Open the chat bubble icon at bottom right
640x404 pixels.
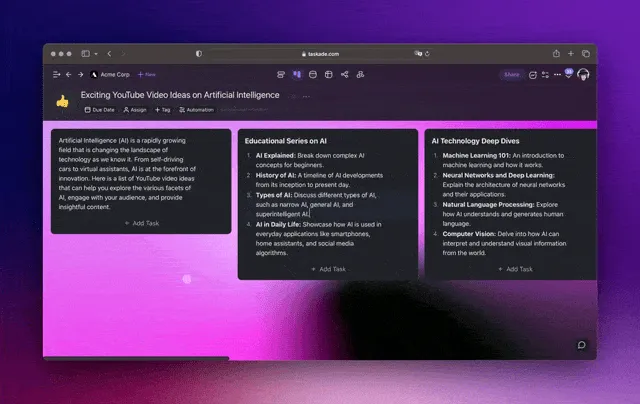tap(582, 345)
